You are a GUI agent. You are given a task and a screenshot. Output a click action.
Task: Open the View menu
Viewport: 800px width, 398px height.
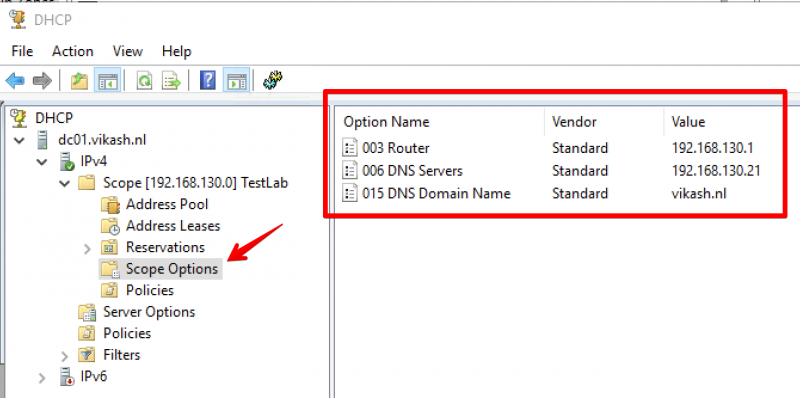128,52
